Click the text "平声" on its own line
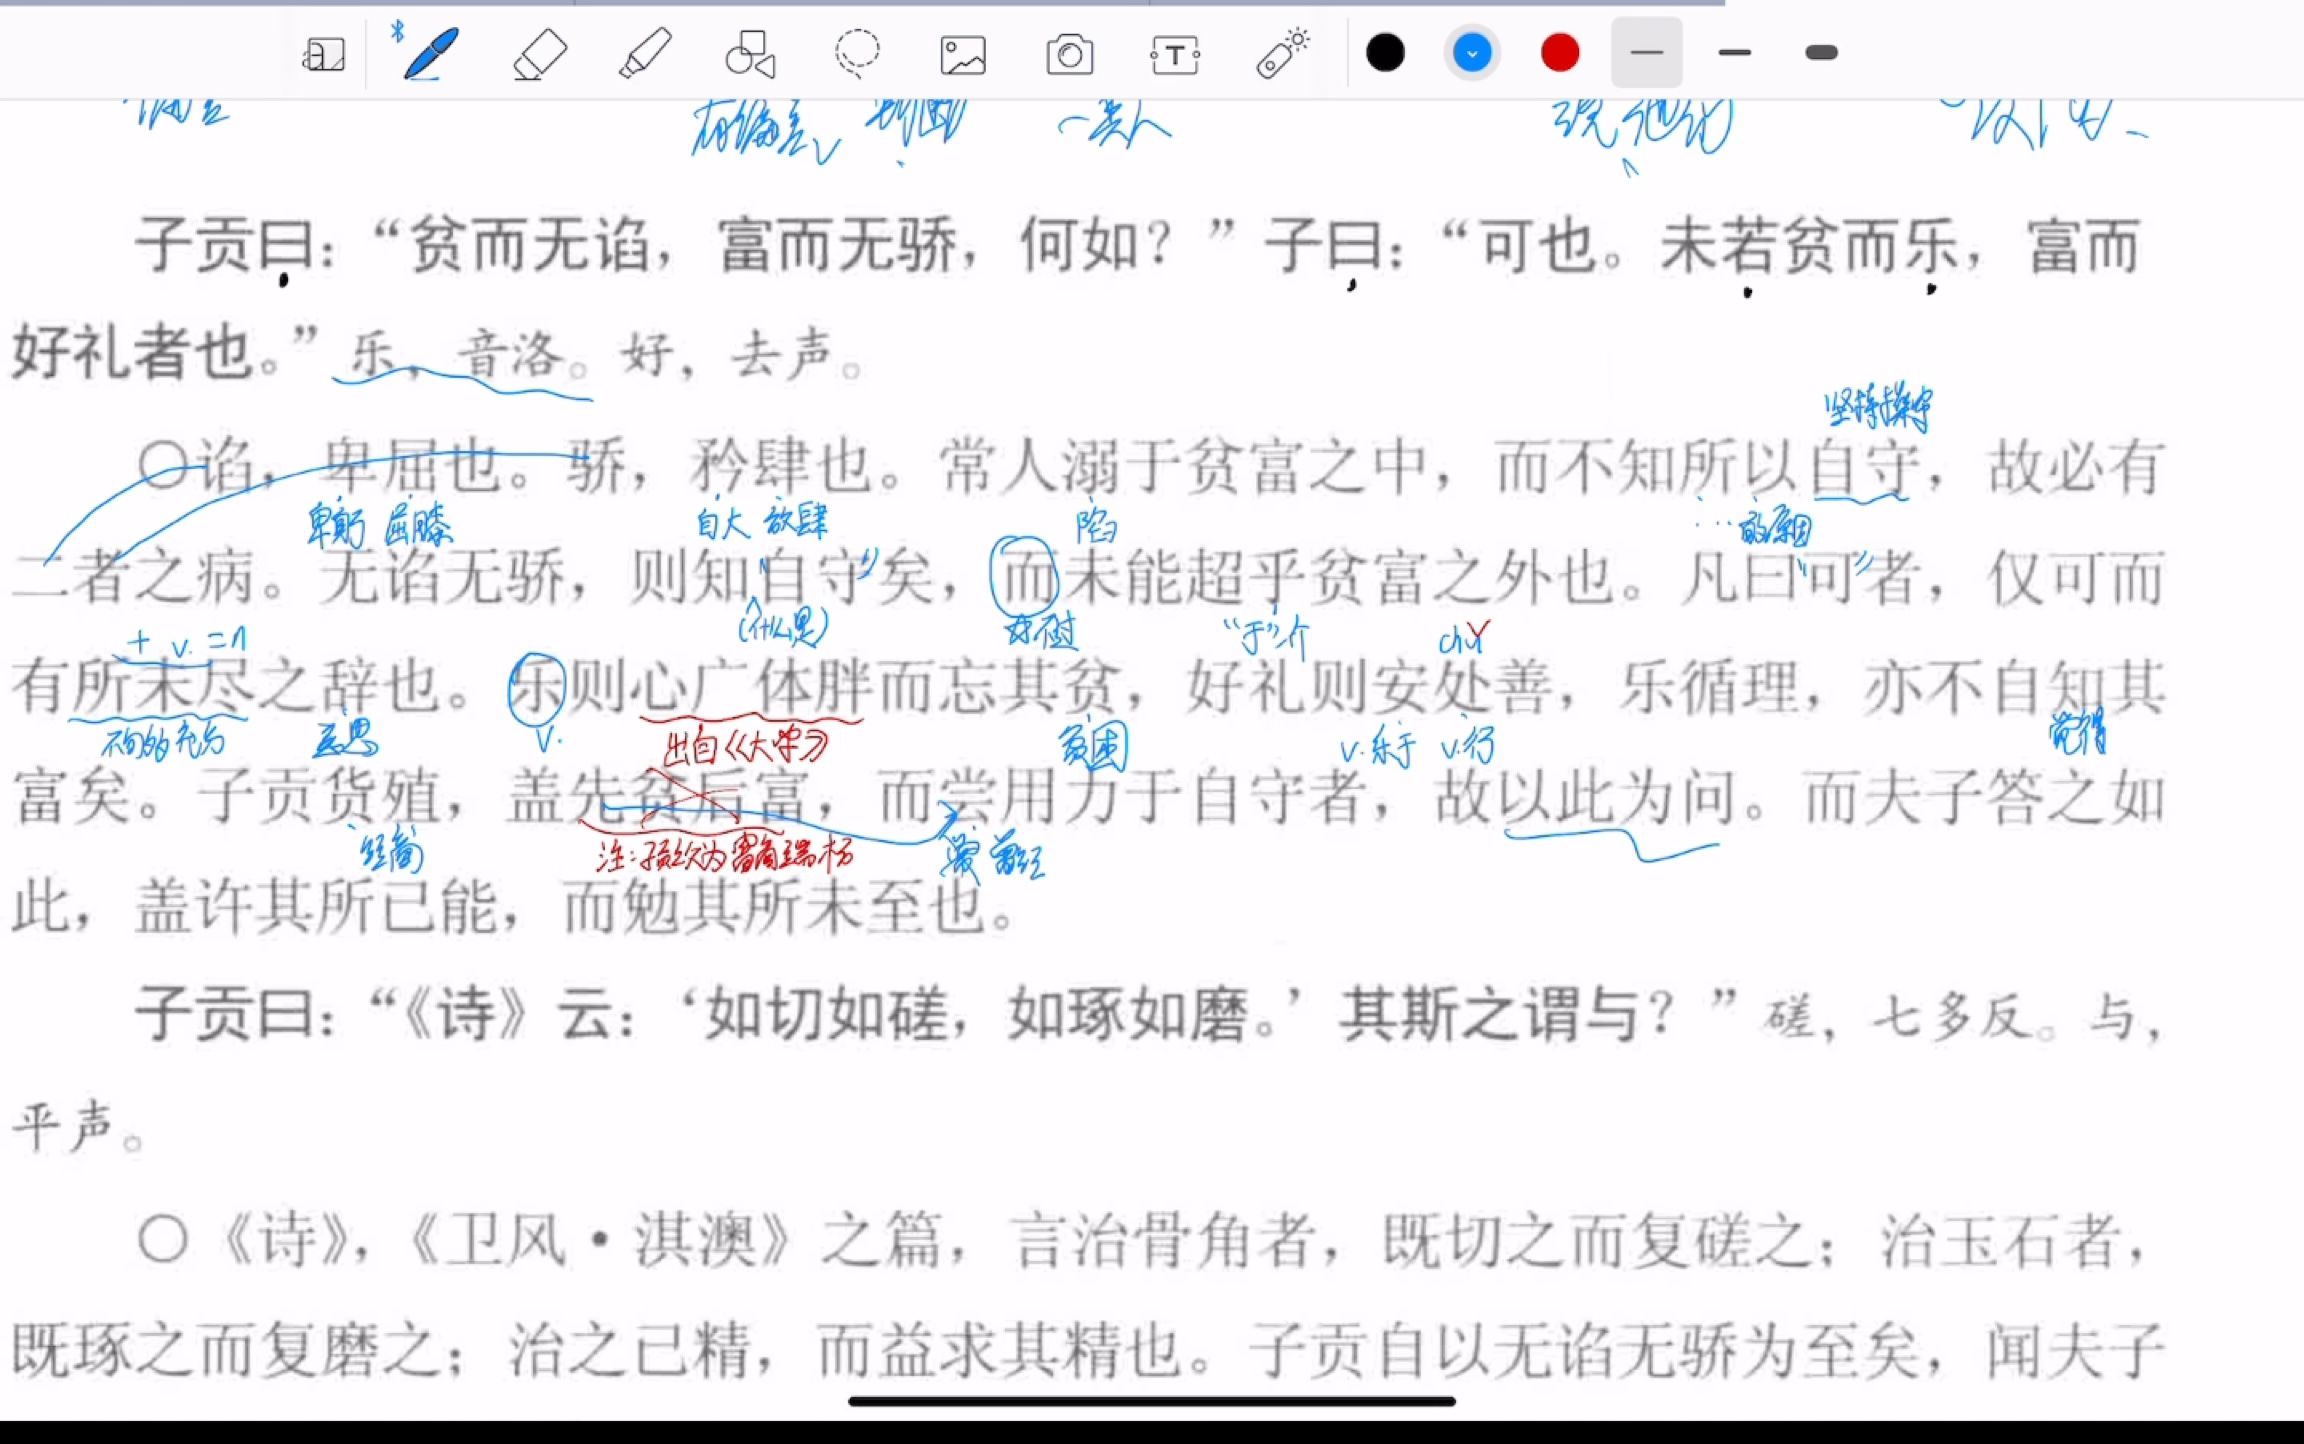Image resolution: width=2304 pixels, height=1444 pixels. pyautogui.click(x=63, y=1125)
